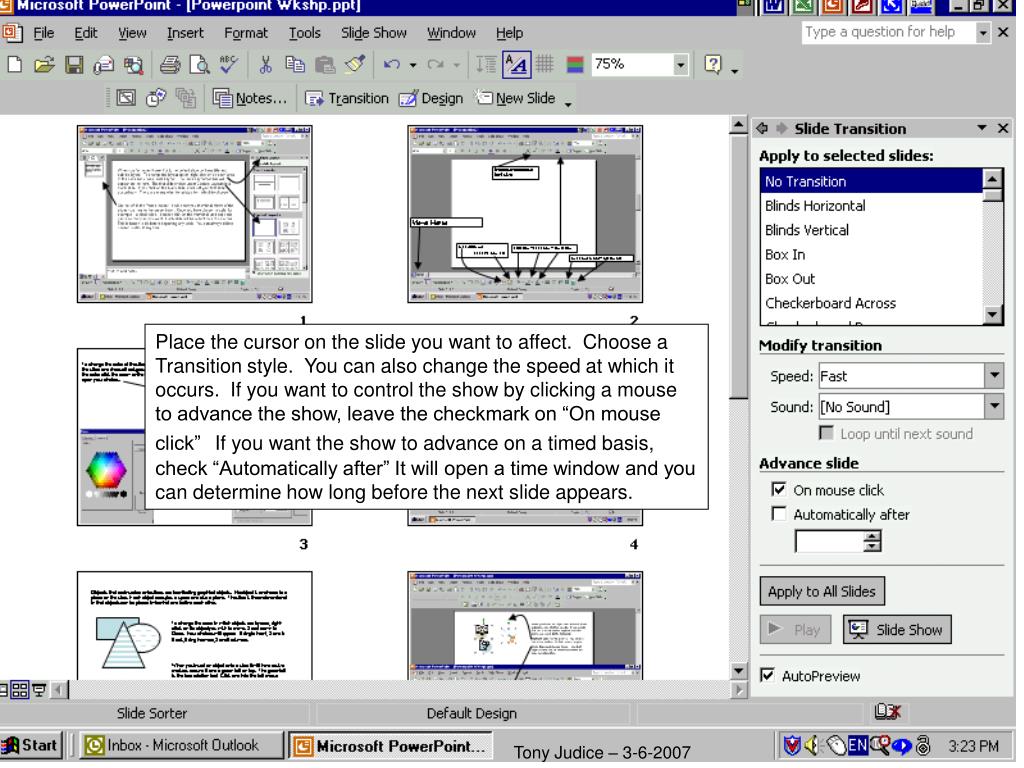This screenshot has width=1024, height=768.
Task: Open an existing file icon
Action: click(x=44, y=65)
